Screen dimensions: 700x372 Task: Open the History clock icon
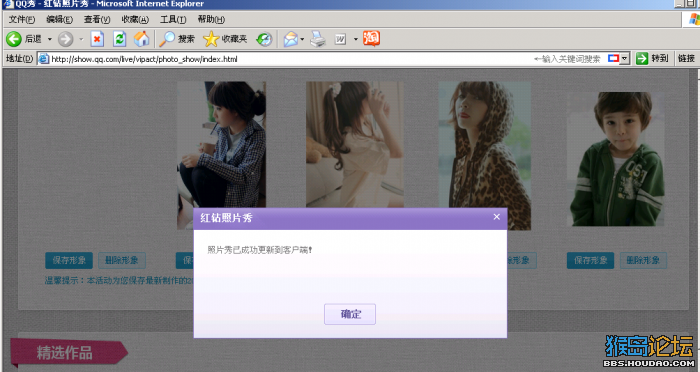tap(264, 39)
